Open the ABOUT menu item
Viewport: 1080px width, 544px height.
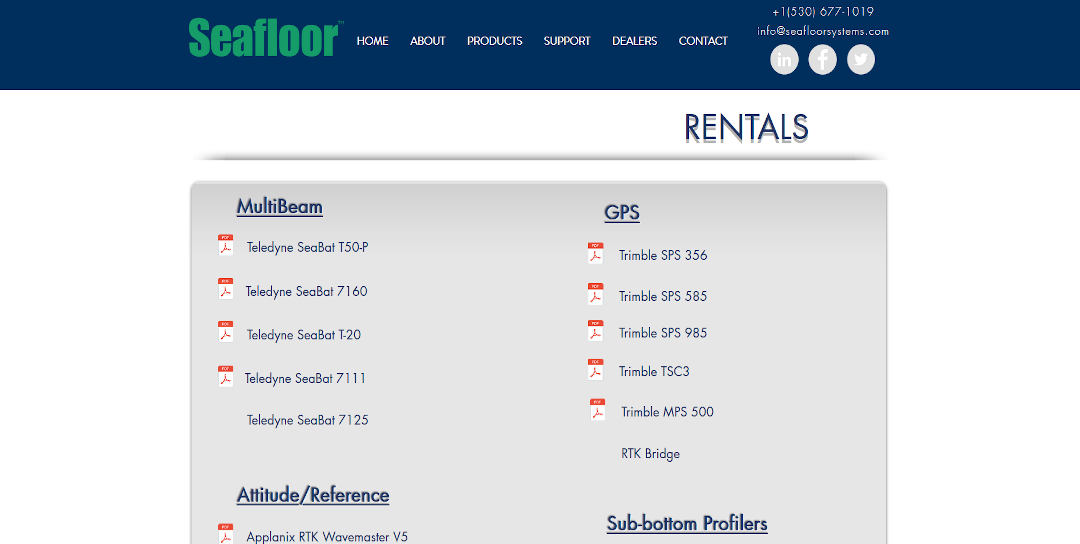point(428,41)
